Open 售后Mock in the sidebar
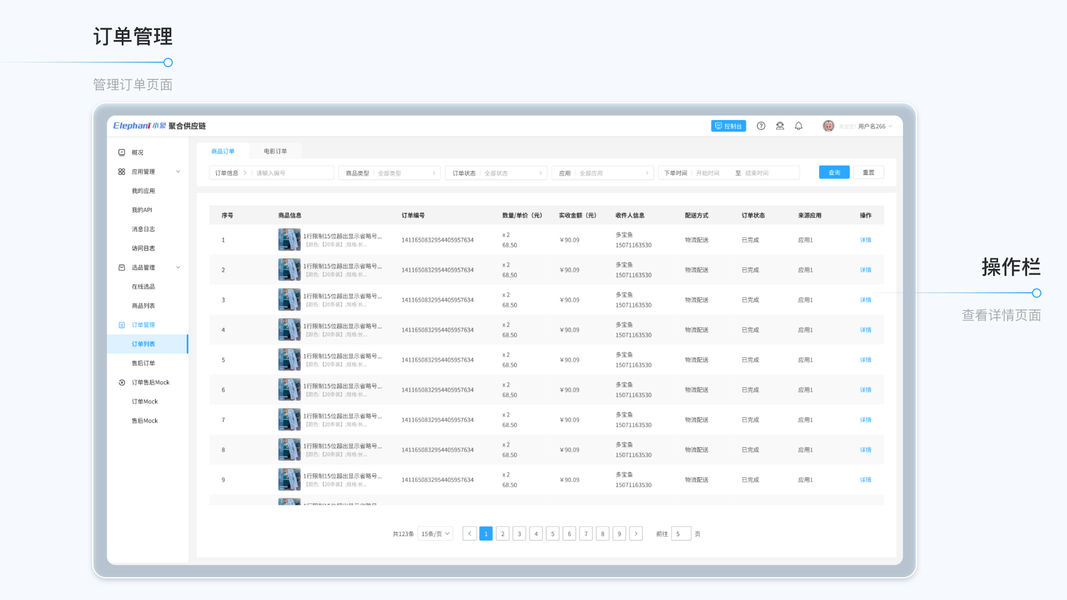Image resolution: width=1067 pixels, height=600 pixels. click(144, 420)
